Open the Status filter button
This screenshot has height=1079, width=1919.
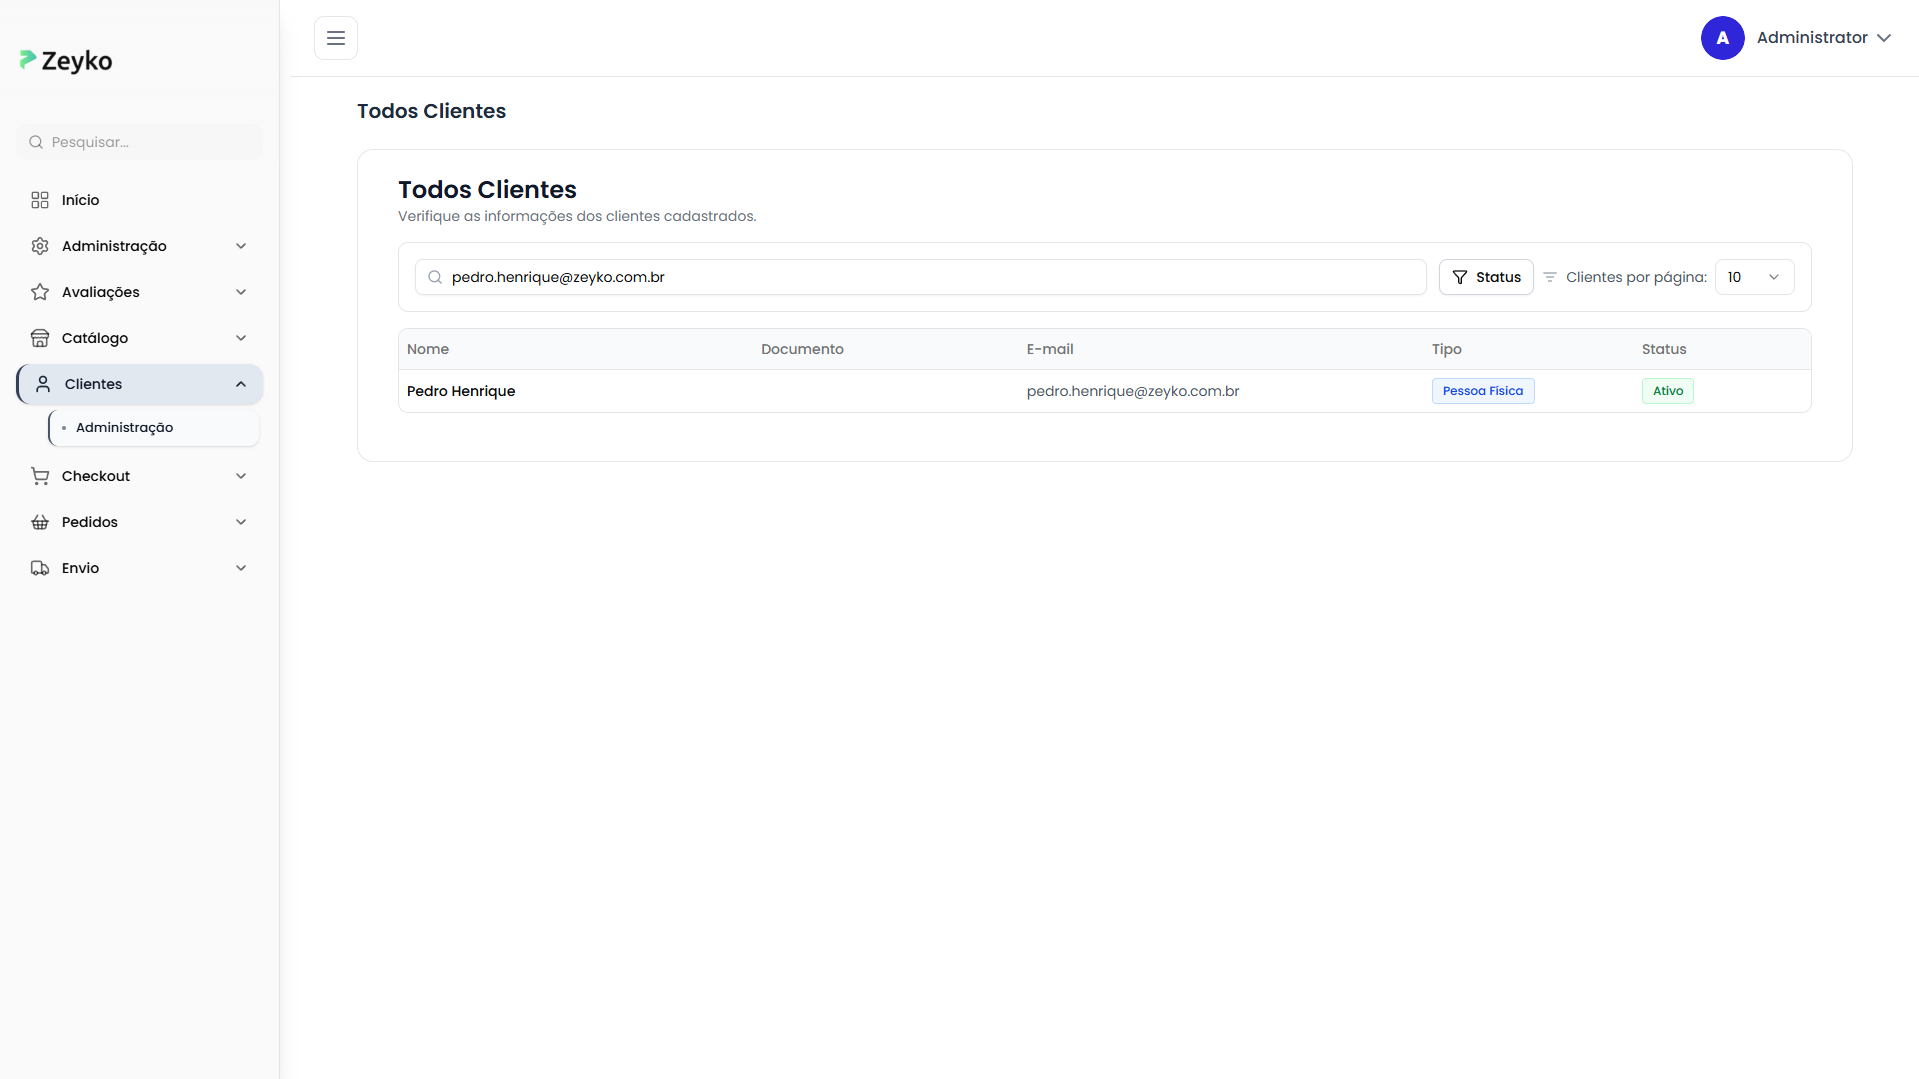pyautogui.click(x=1486, y=277)
